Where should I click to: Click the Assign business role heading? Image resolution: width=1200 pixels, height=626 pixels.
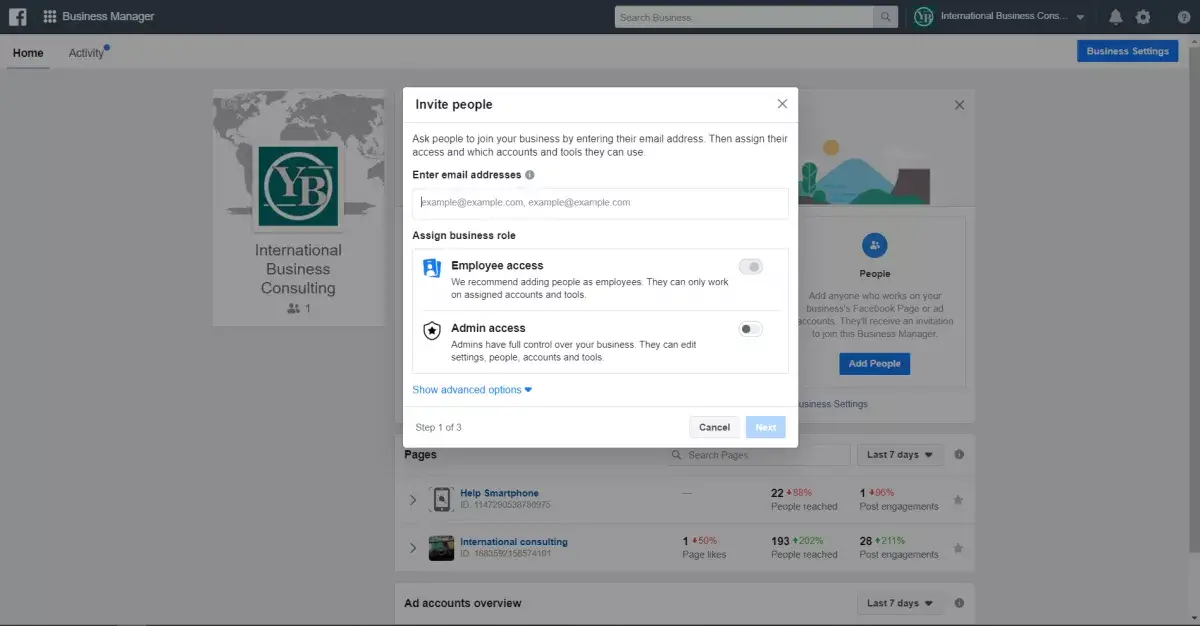[464, 235]
